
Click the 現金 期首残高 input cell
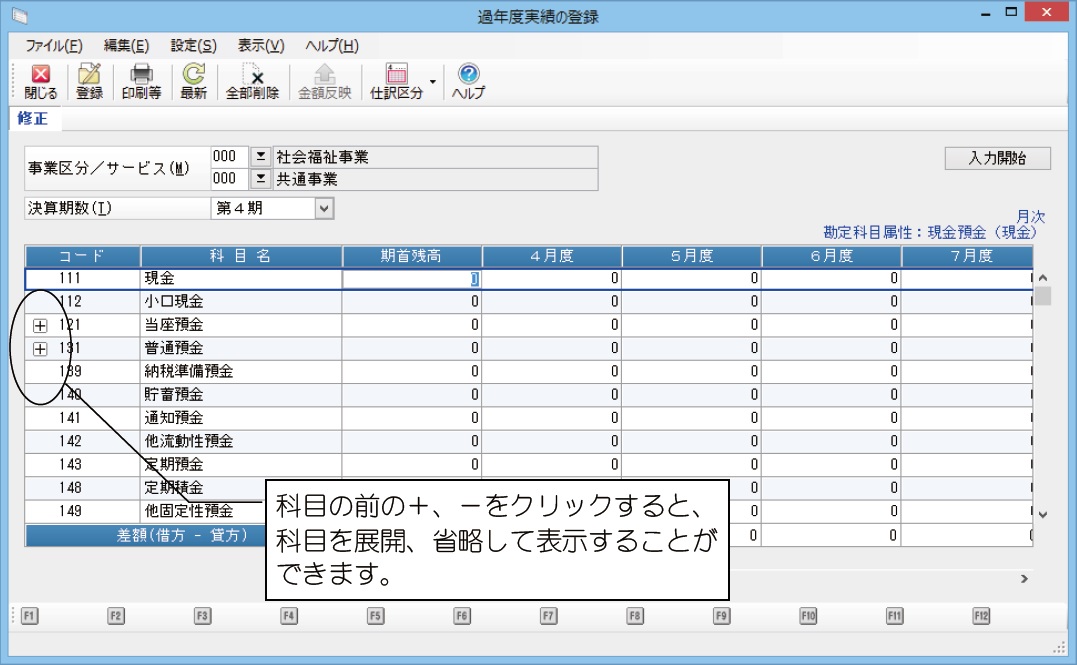(x=411, y=279)
